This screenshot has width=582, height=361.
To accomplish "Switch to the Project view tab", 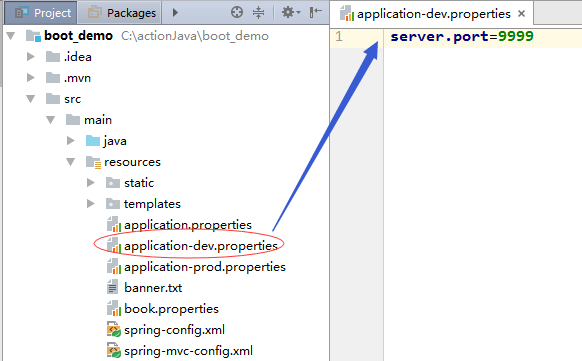I will coord(41,13).
